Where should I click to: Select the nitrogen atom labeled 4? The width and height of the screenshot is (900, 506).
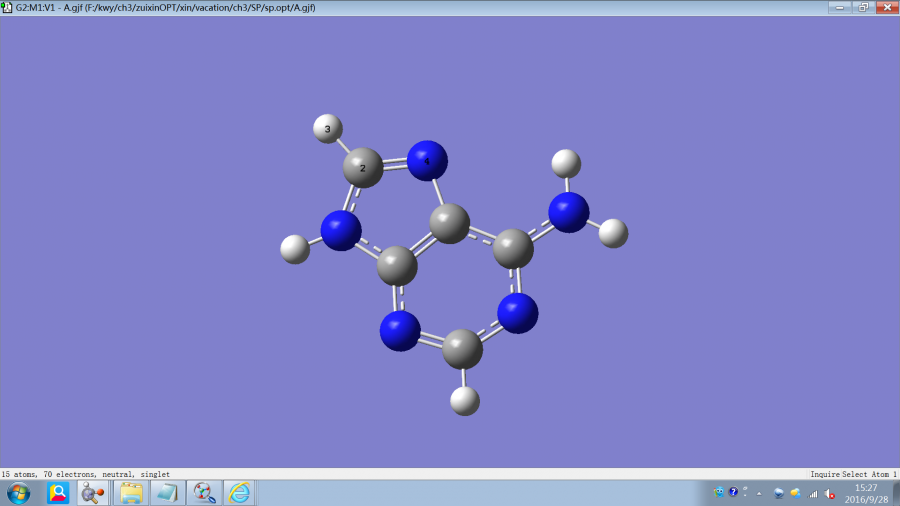427,161
